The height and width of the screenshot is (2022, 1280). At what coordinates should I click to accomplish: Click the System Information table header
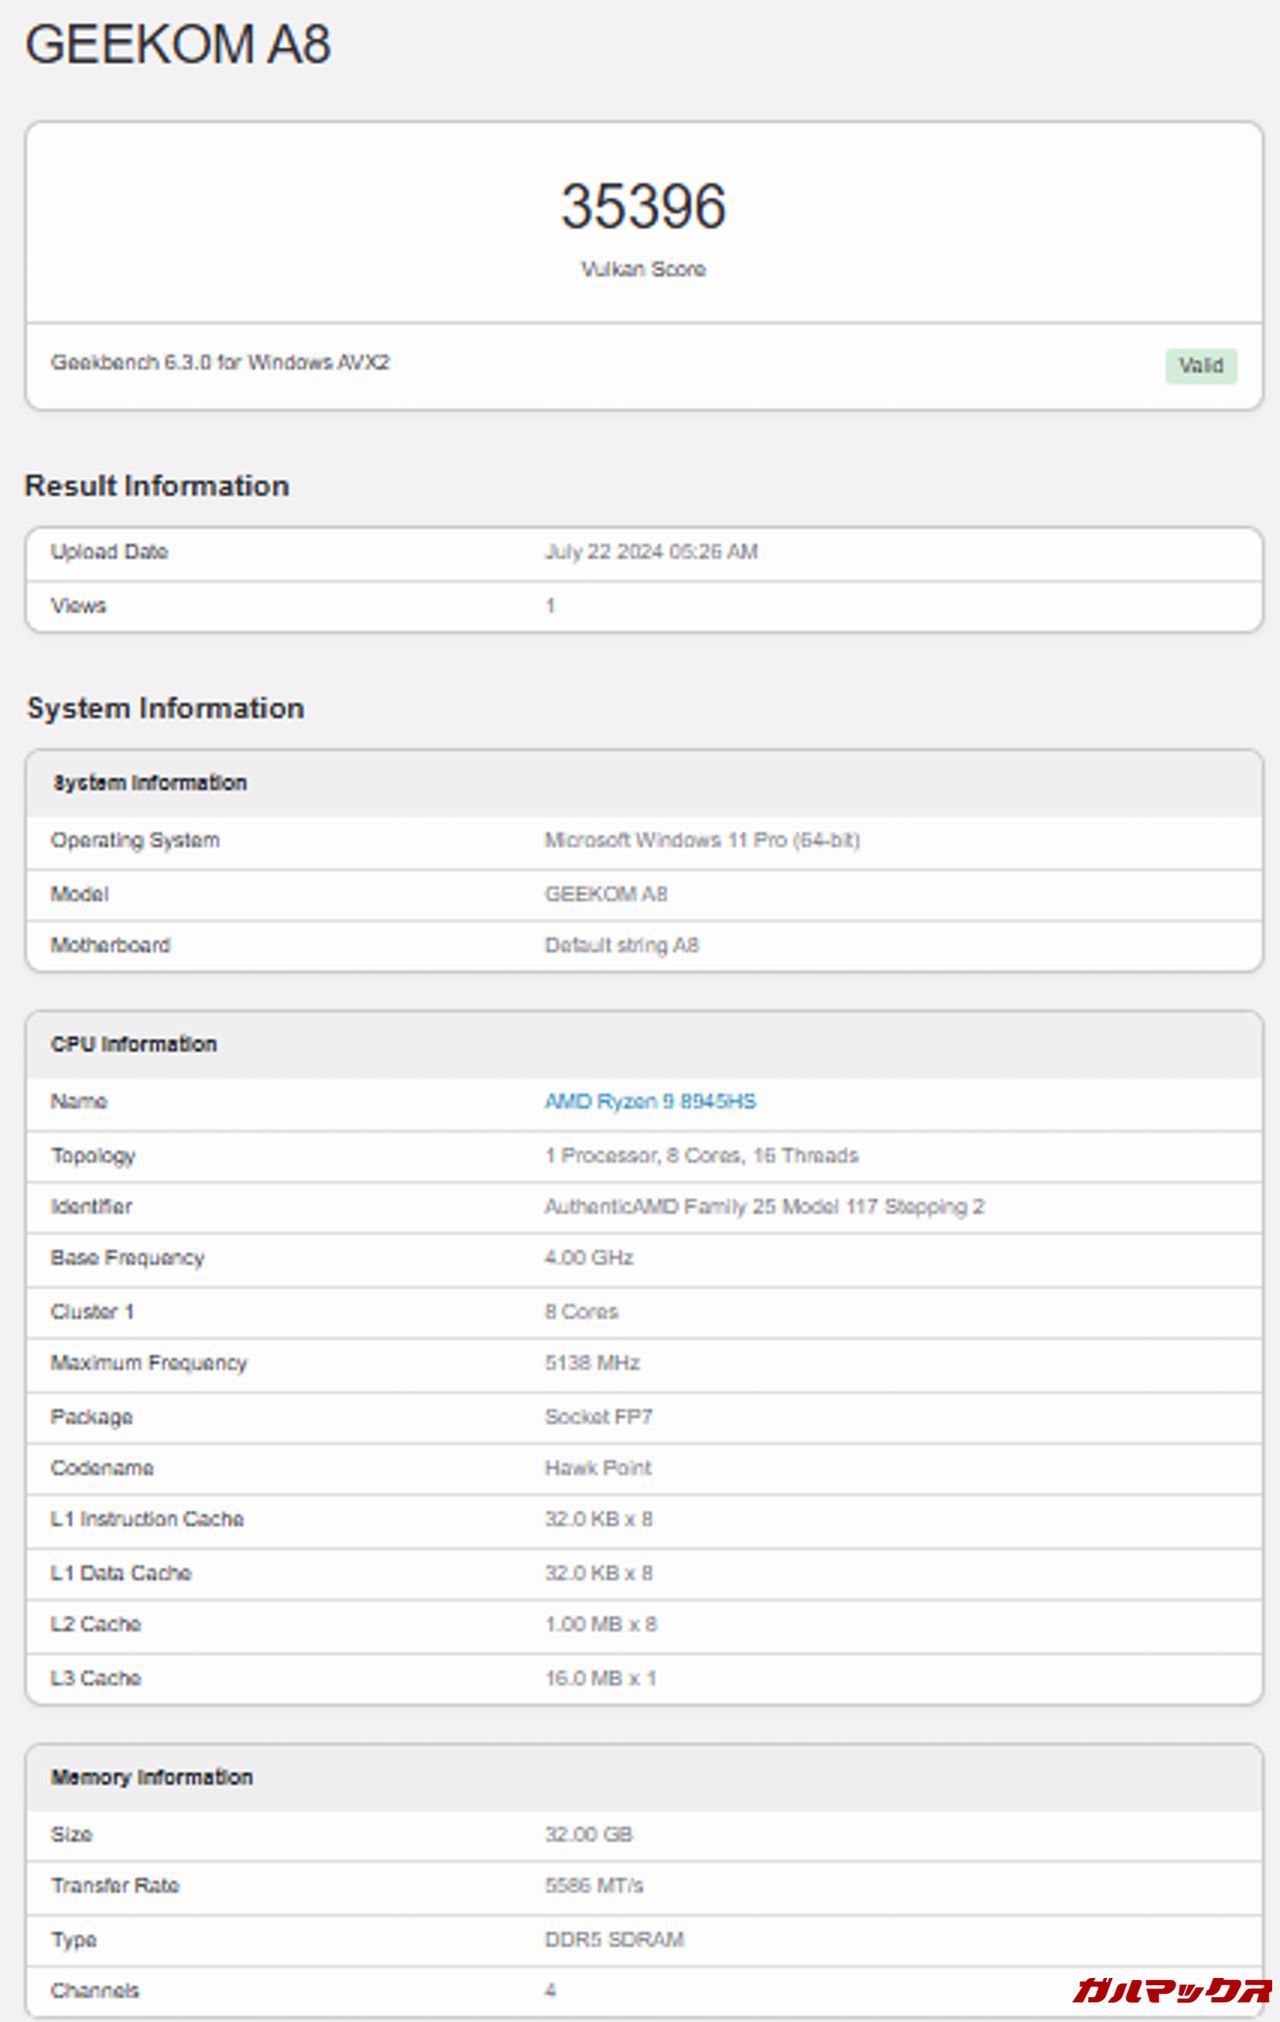150,783
